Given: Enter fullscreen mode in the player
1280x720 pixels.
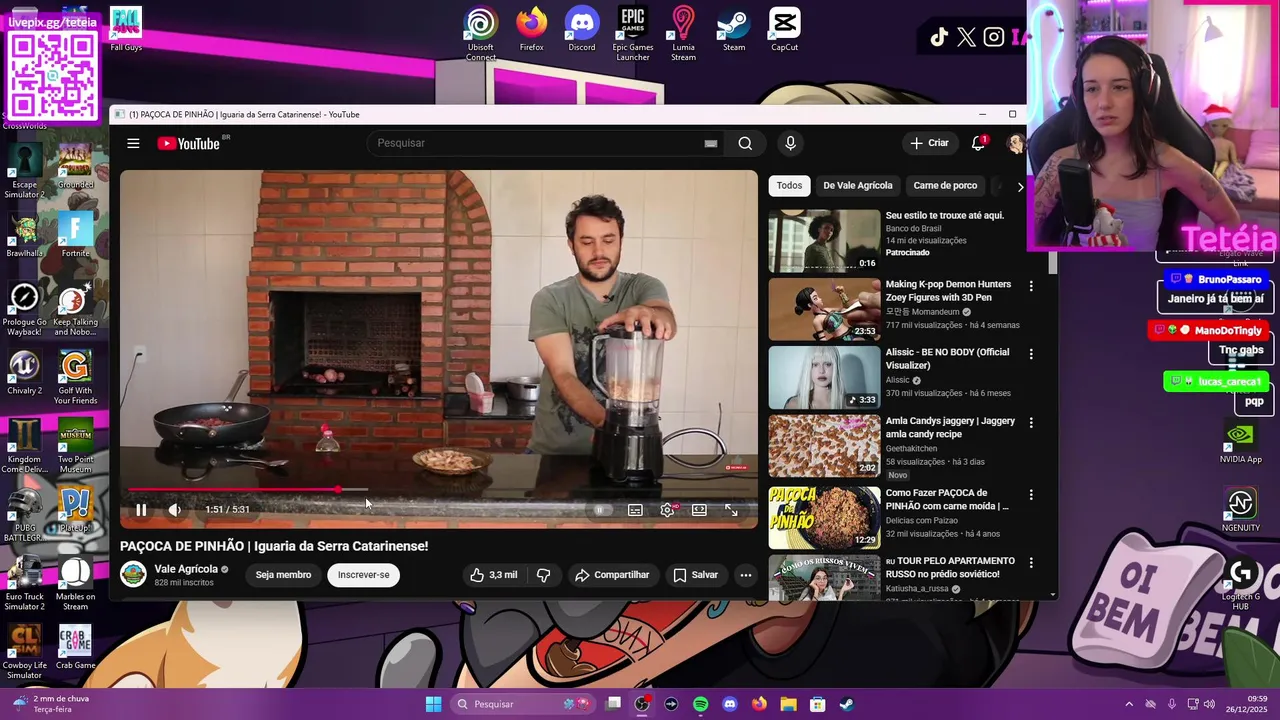Looking at the screenshot, I should tap(731, 510).
